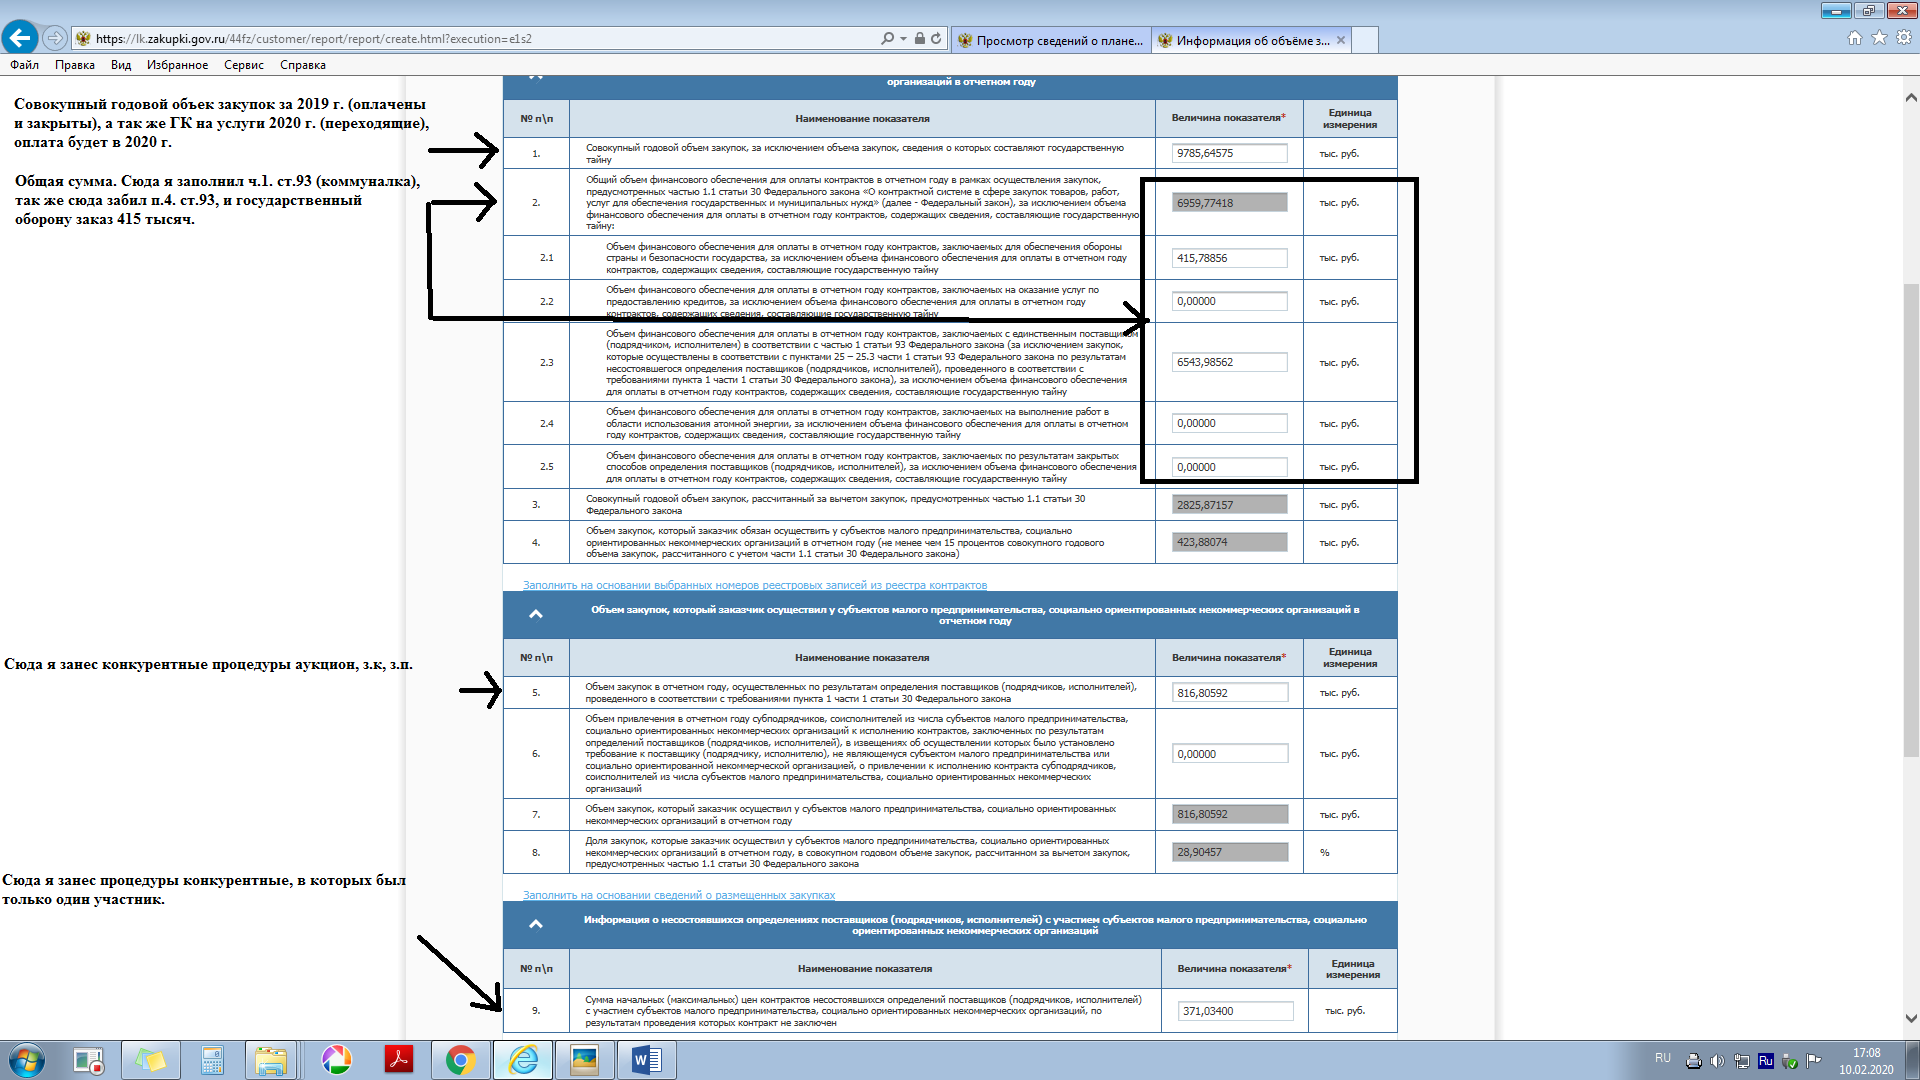1920x1080 pixels.
Task: Open the calculator from the taskbar
Action: (212, 1060)
